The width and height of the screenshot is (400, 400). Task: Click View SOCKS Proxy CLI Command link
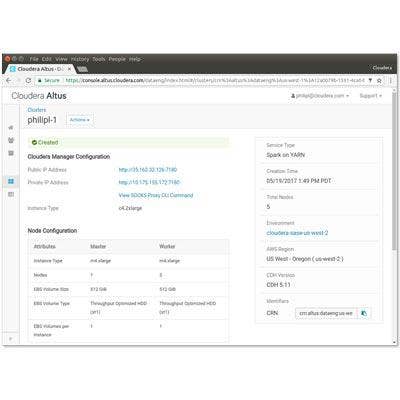click(156, 195)
